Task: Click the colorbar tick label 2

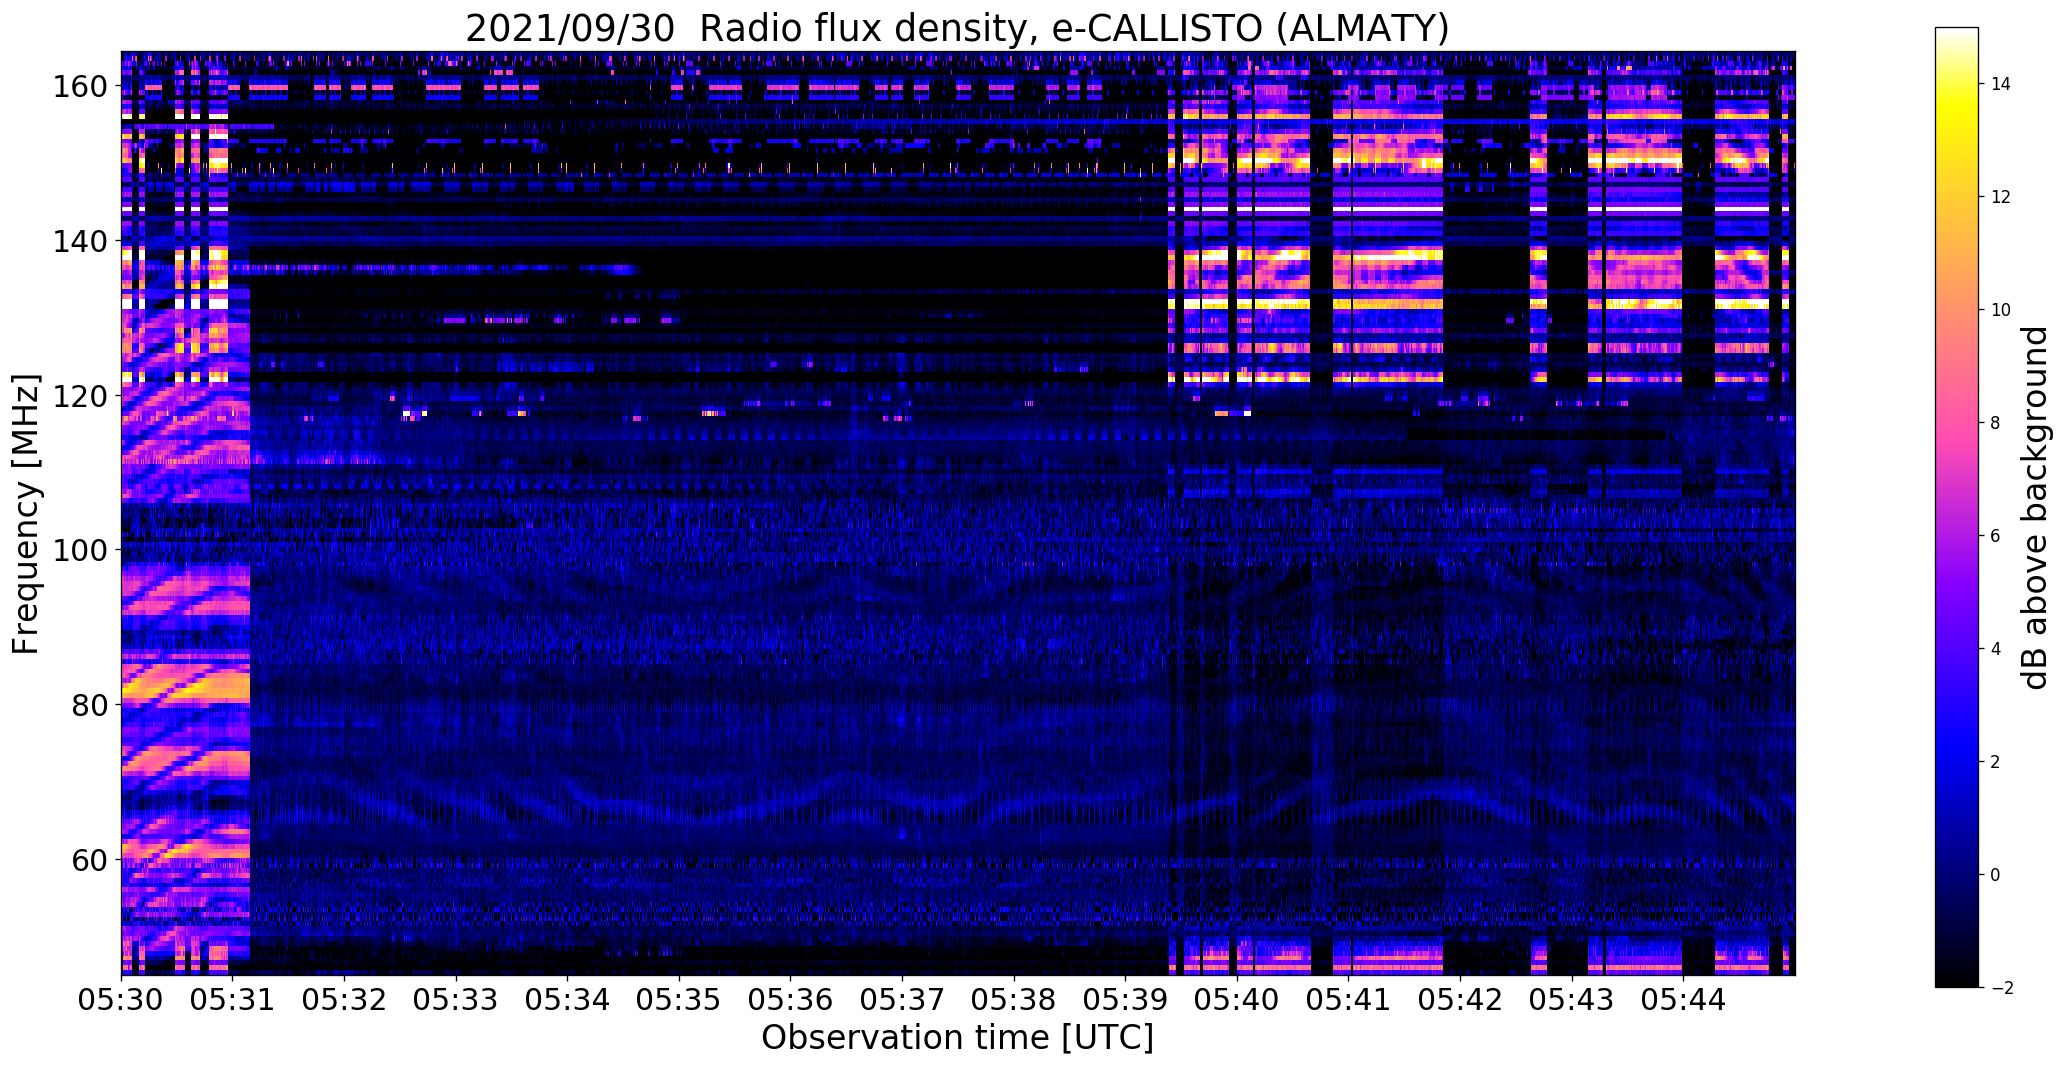Action: [x=1996, y=762]
